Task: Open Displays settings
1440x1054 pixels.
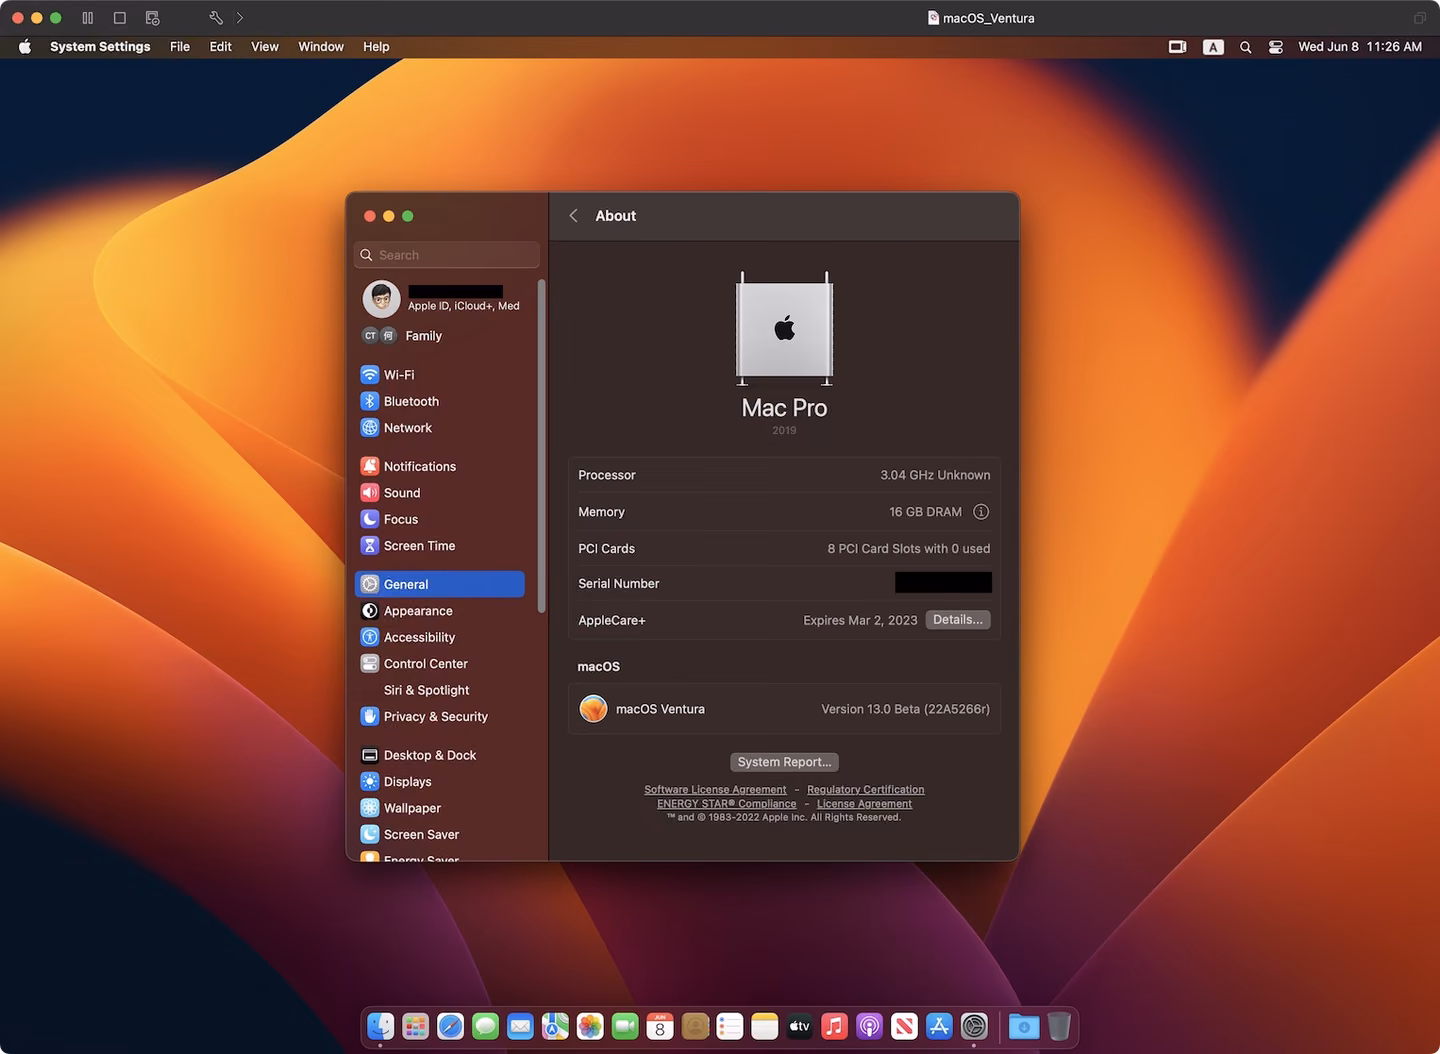Action: [440, 782]
